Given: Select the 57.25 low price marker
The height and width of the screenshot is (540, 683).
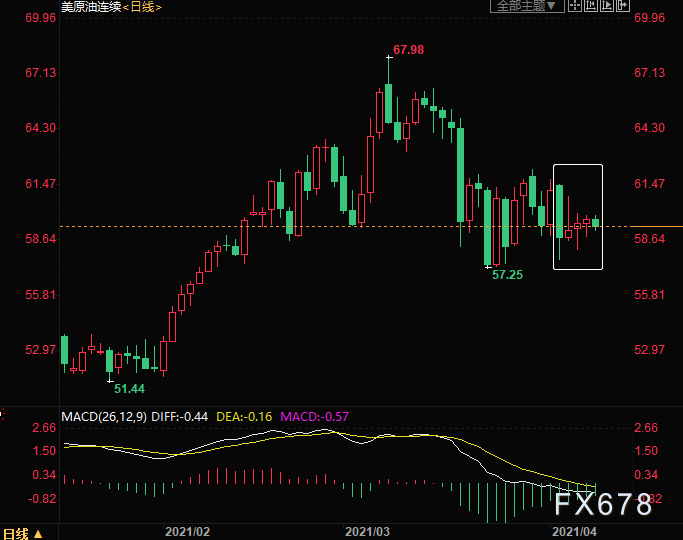Looking at the screenshot, I should 508,273.
